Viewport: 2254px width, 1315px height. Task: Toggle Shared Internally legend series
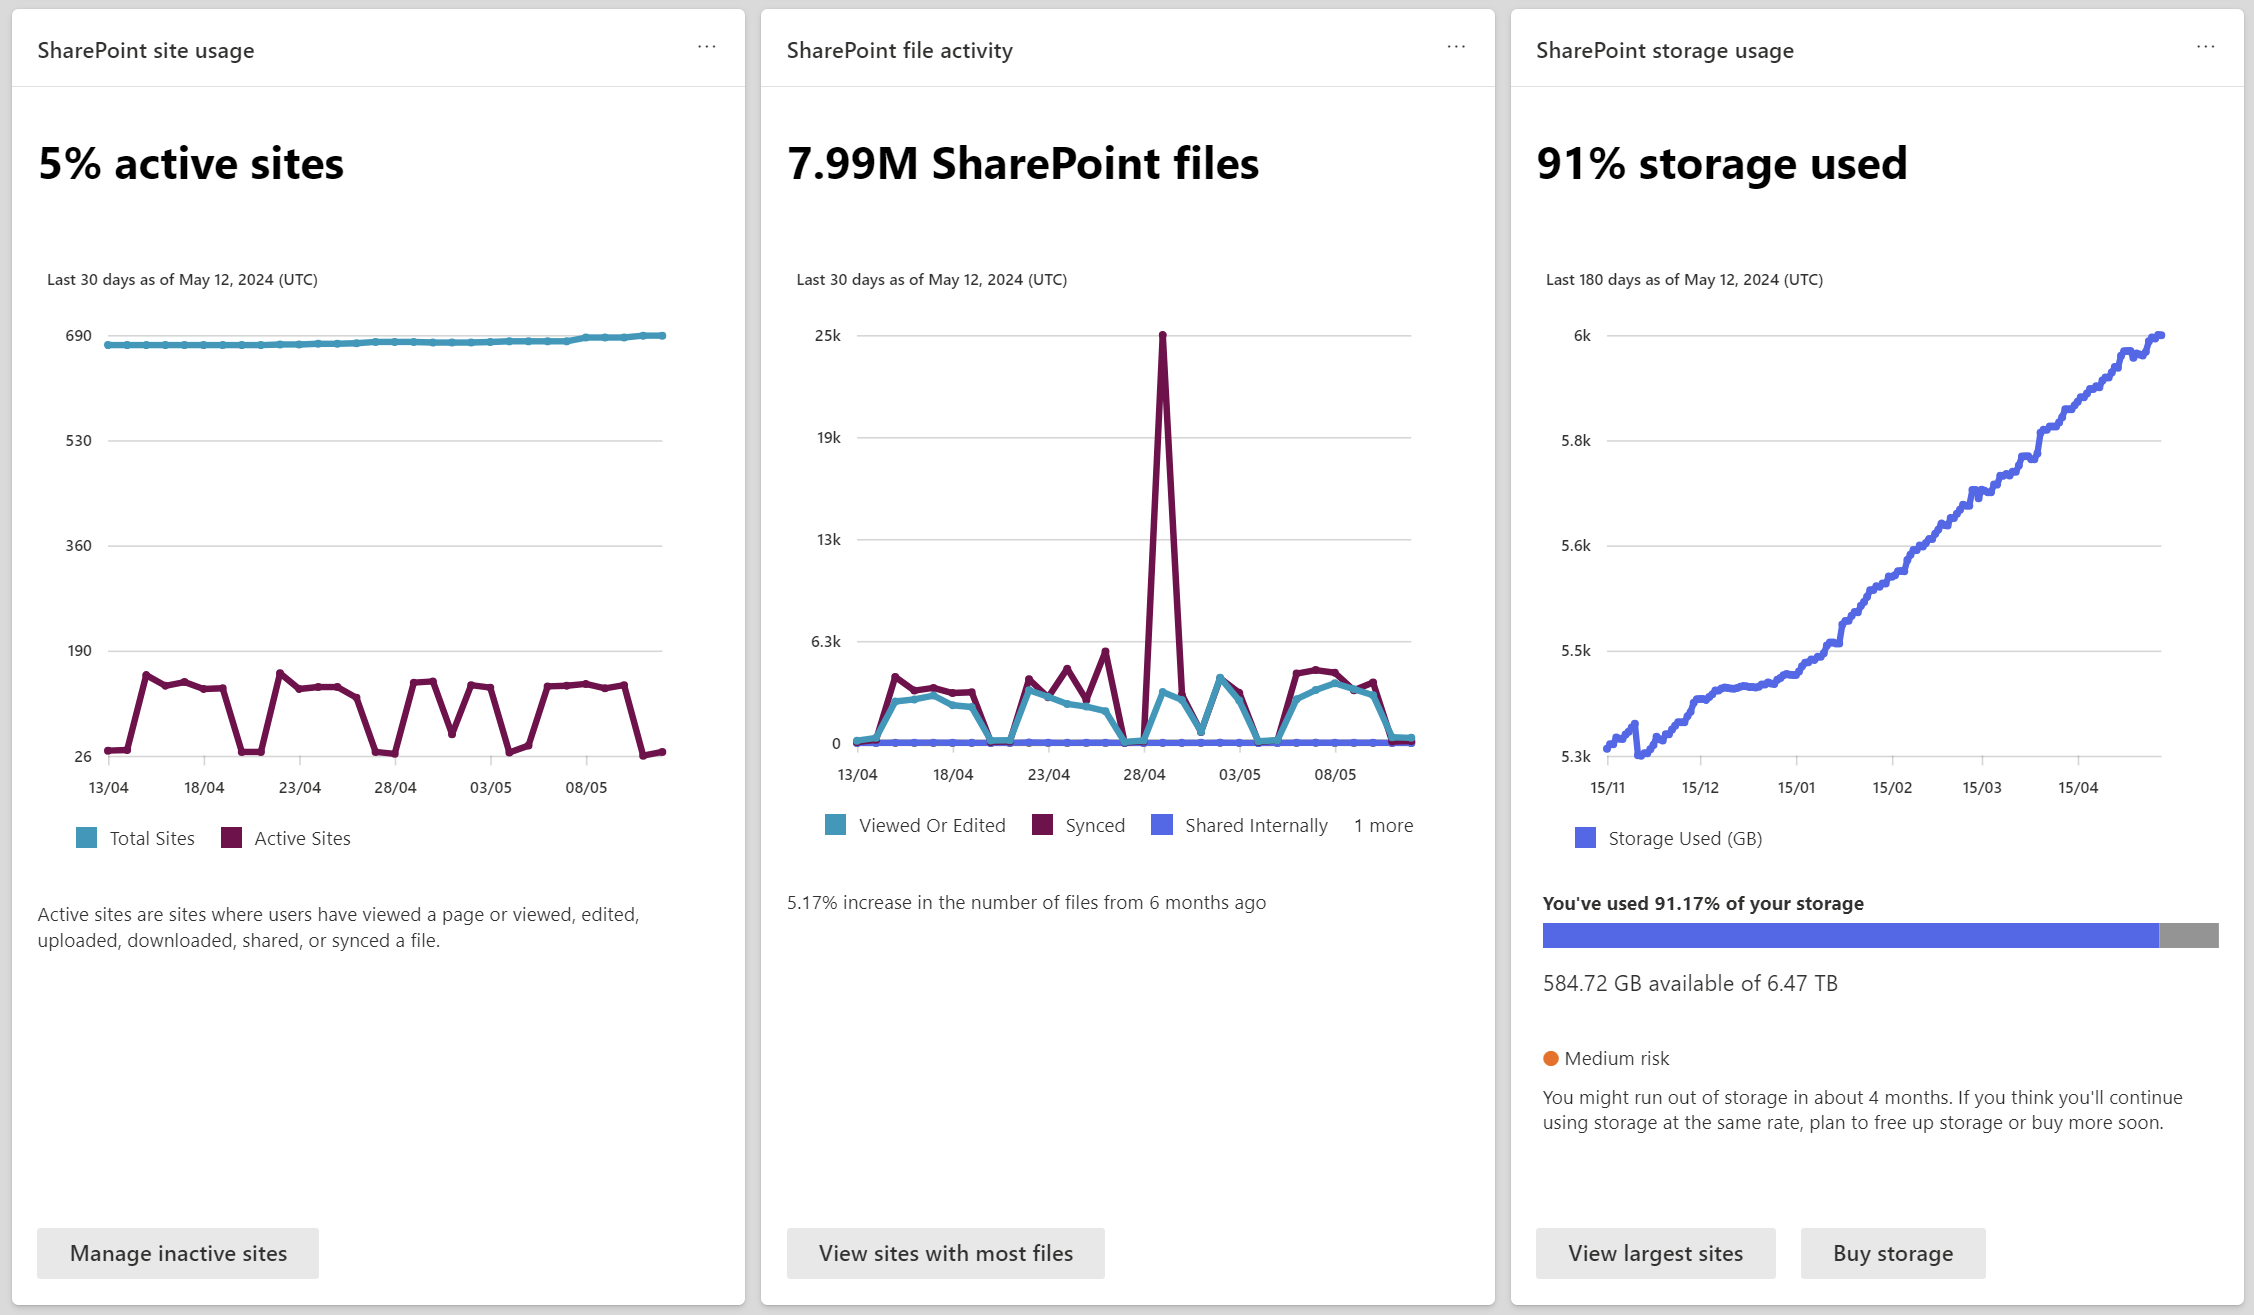coord(1239,825)
